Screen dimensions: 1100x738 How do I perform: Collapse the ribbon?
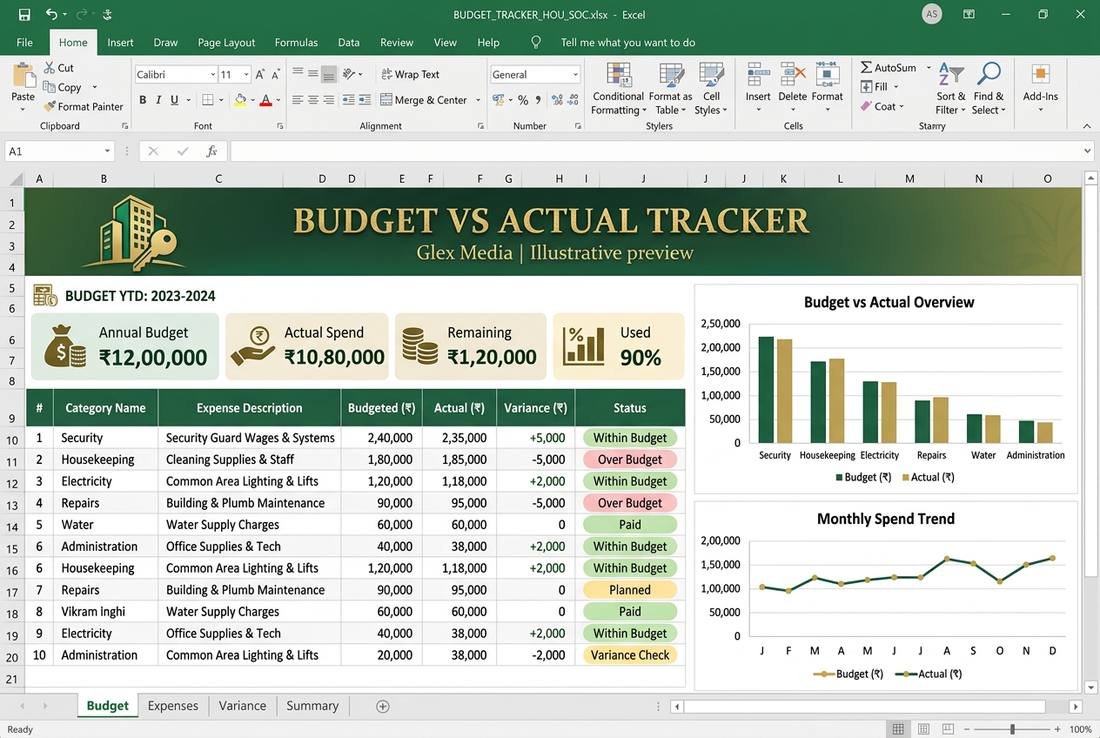pyautogui.click(x=1087, y=126)
